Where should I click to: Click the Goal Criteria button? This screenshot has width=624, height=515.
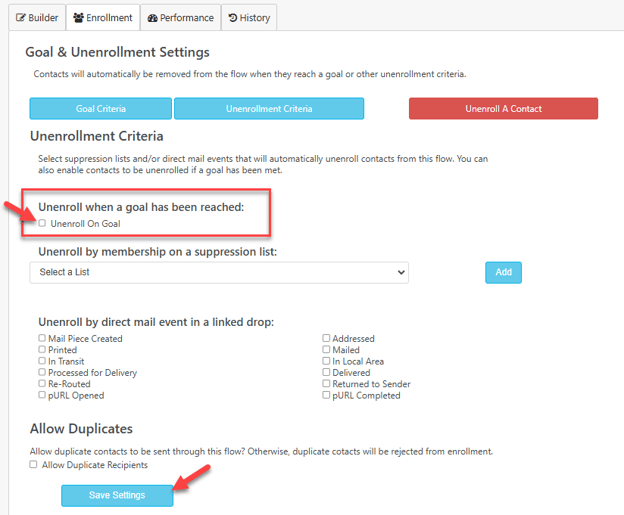tap(101, 109)
